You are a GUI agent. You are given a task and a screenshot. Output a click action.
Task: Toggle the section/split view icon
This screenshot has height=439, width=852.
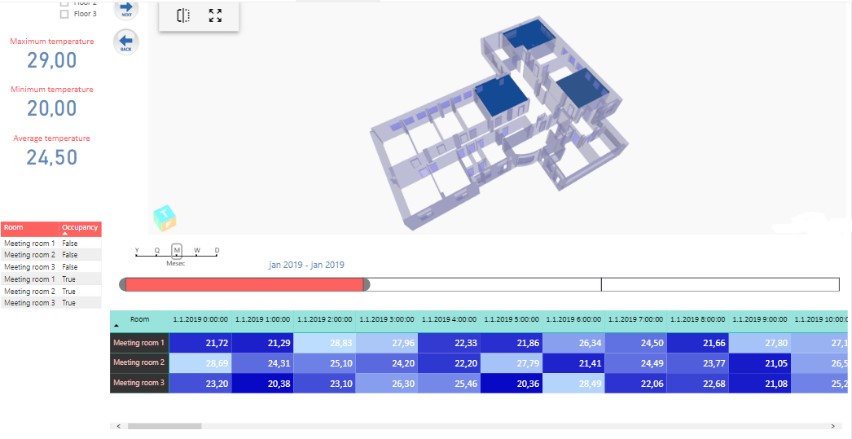pyautogui.click(x=183, y=16)
